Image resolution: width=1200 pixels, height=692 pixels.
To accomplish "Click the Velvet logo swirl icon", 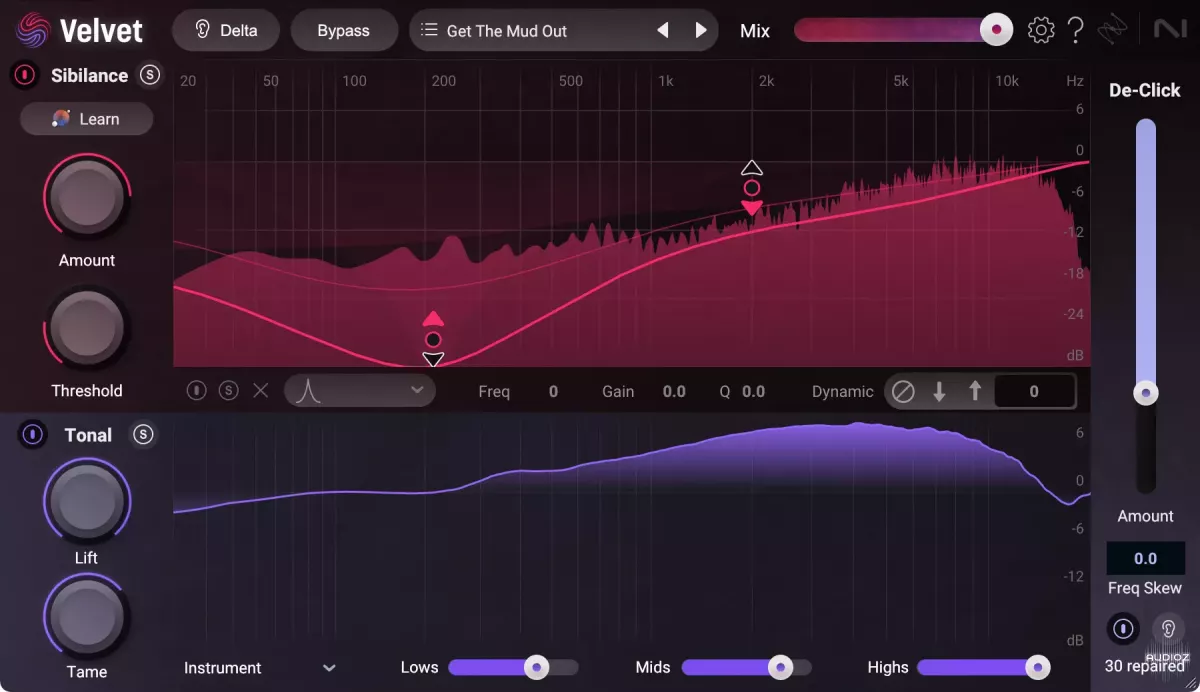I will pyautogui.click(x=33, y=30).
